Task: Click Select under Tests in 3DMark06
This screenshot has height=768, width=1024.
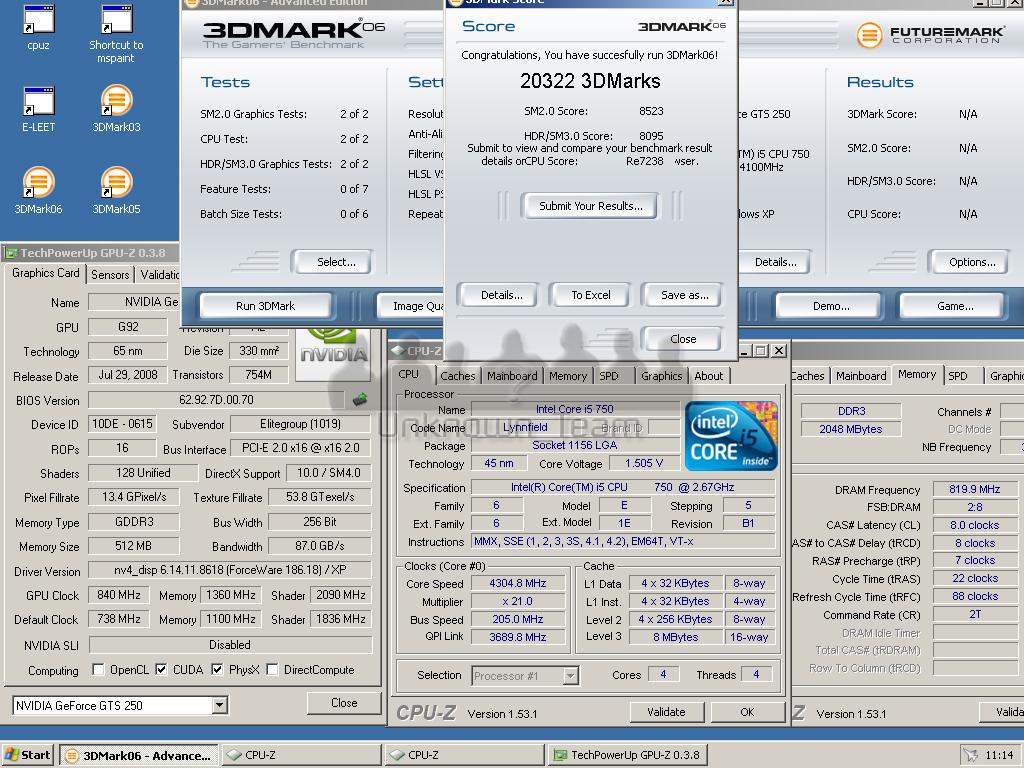Action: [x=336, y=262]
